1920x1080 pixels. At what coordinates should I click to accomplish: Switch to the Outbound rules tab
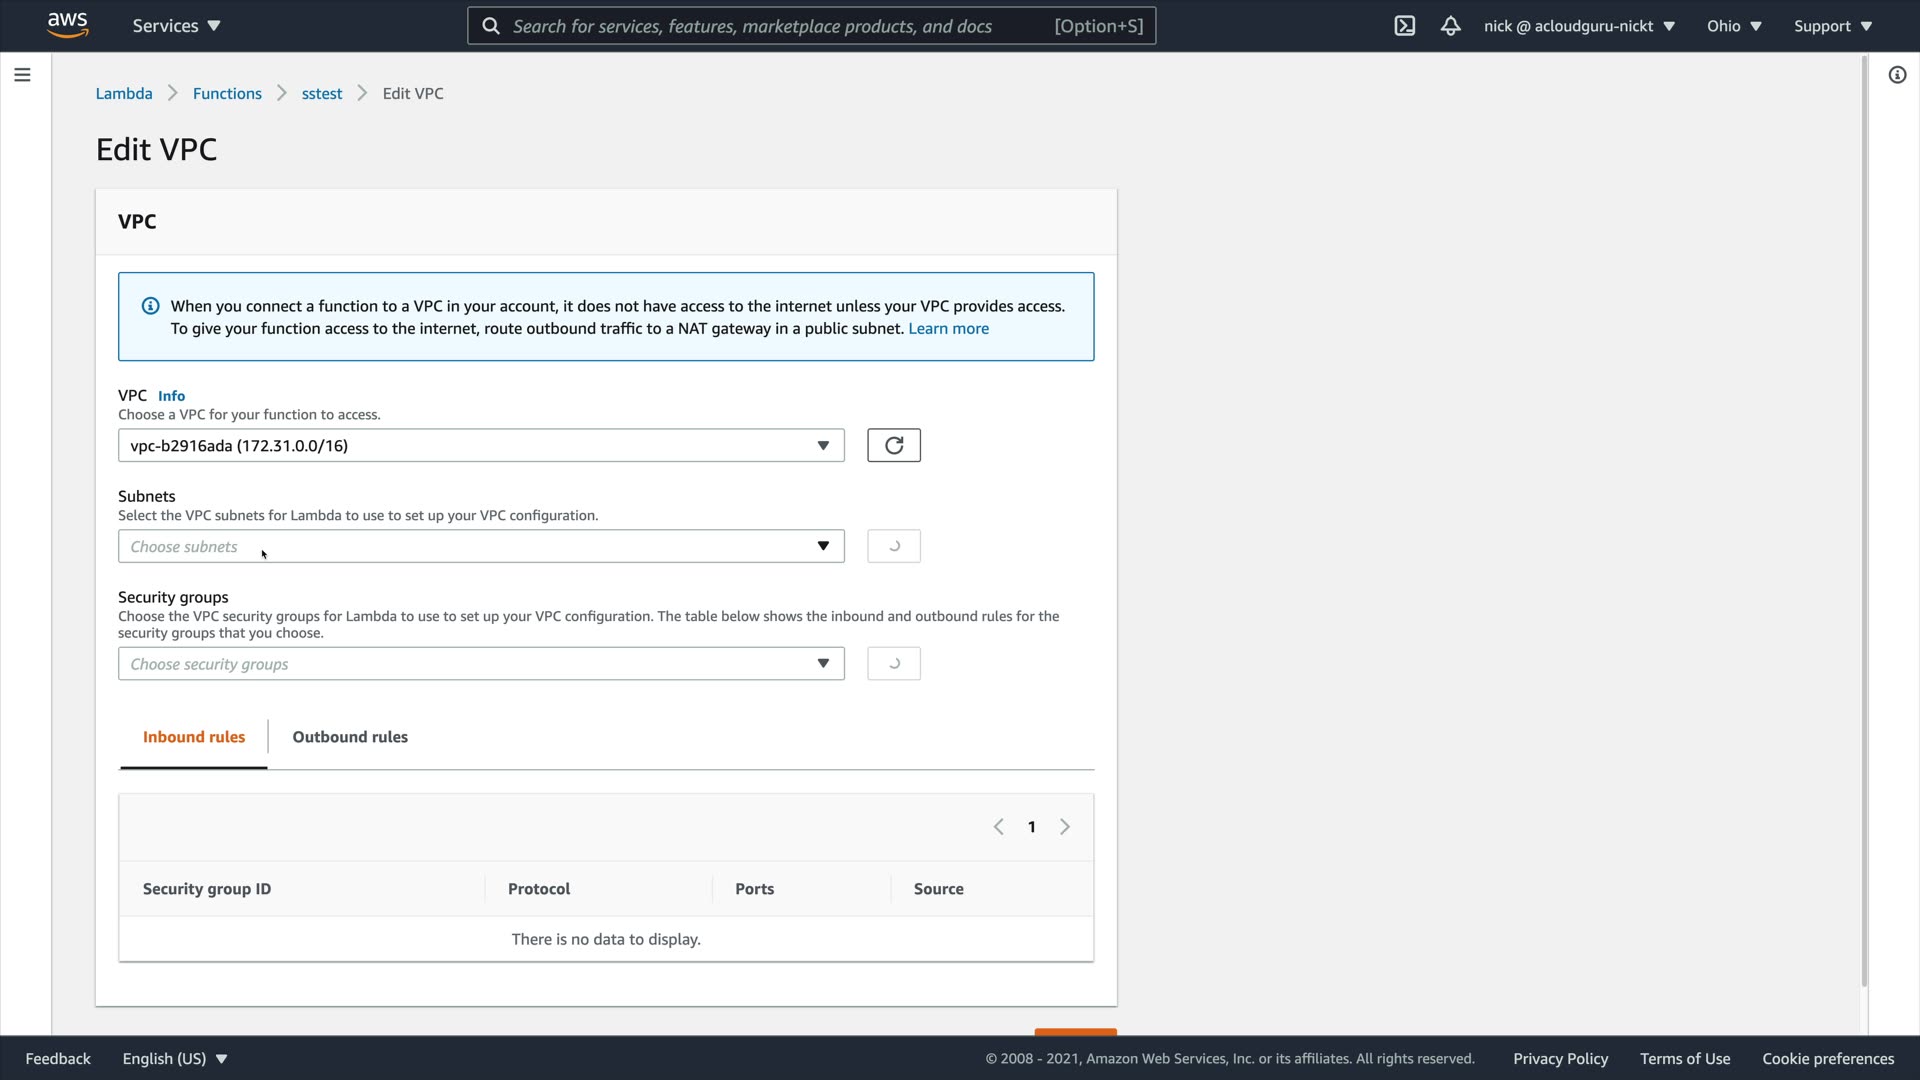click(350, 737)
